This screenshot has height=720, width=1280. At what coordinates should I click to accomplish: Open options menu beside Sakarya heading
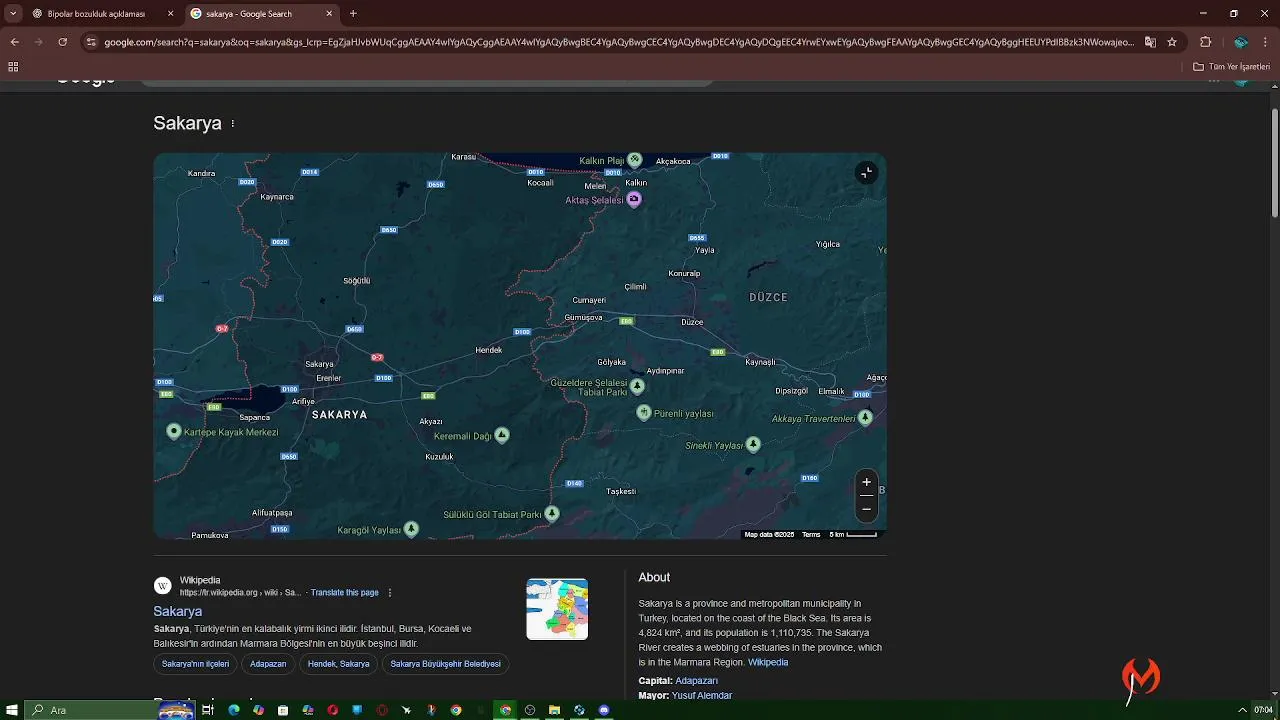[233, 124]
